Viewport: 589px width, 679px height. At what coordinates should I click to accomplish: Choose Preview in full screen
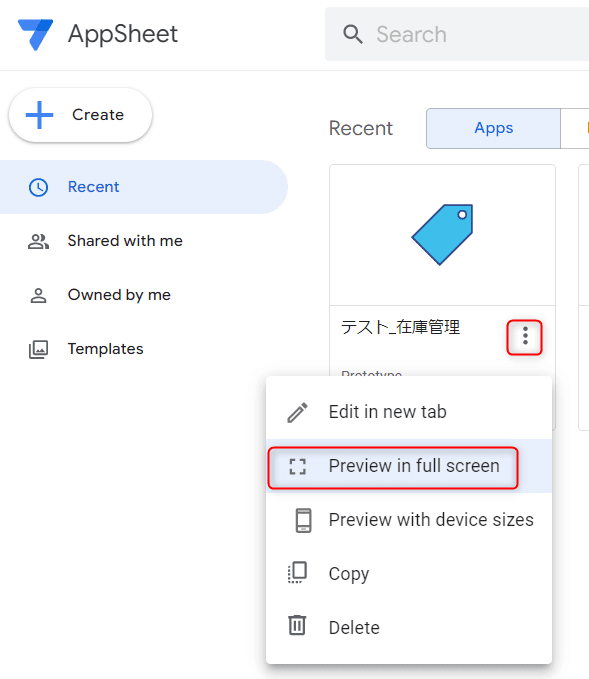[409, 466]
